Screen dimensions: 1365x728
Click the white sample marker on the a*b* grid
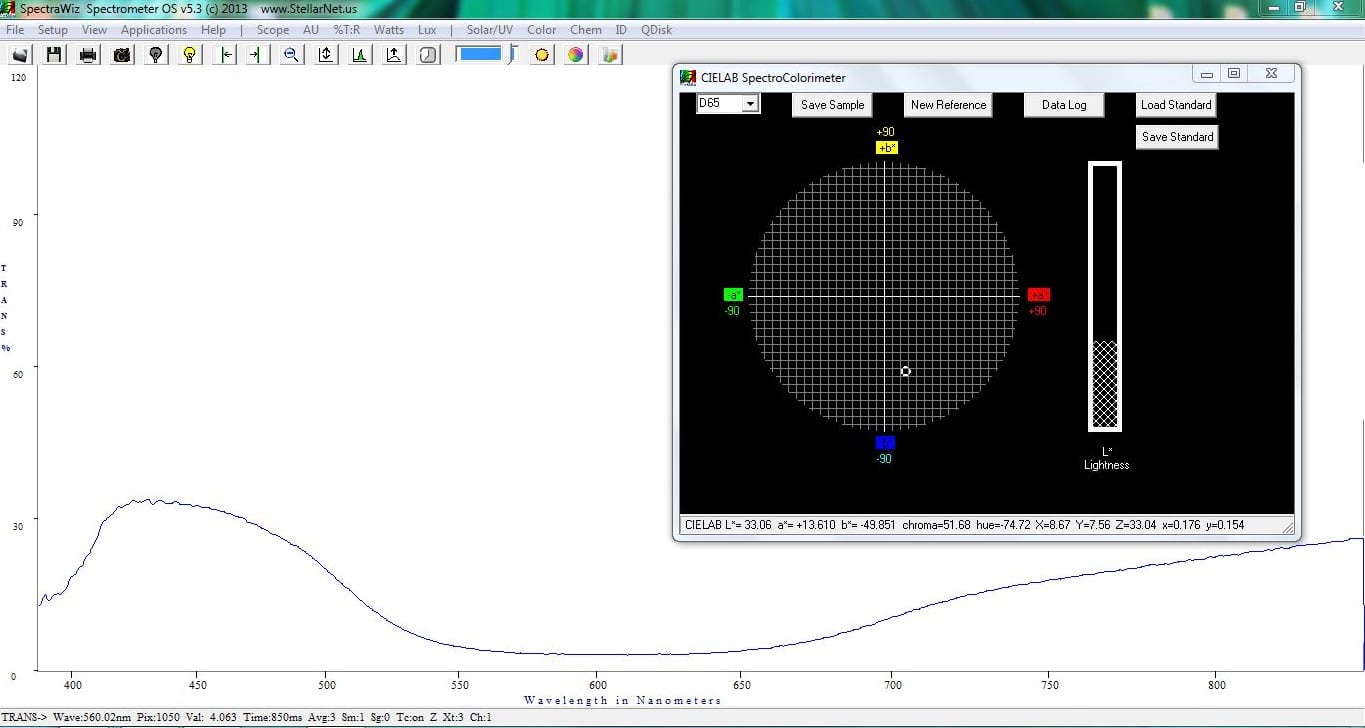pos(906,371)
